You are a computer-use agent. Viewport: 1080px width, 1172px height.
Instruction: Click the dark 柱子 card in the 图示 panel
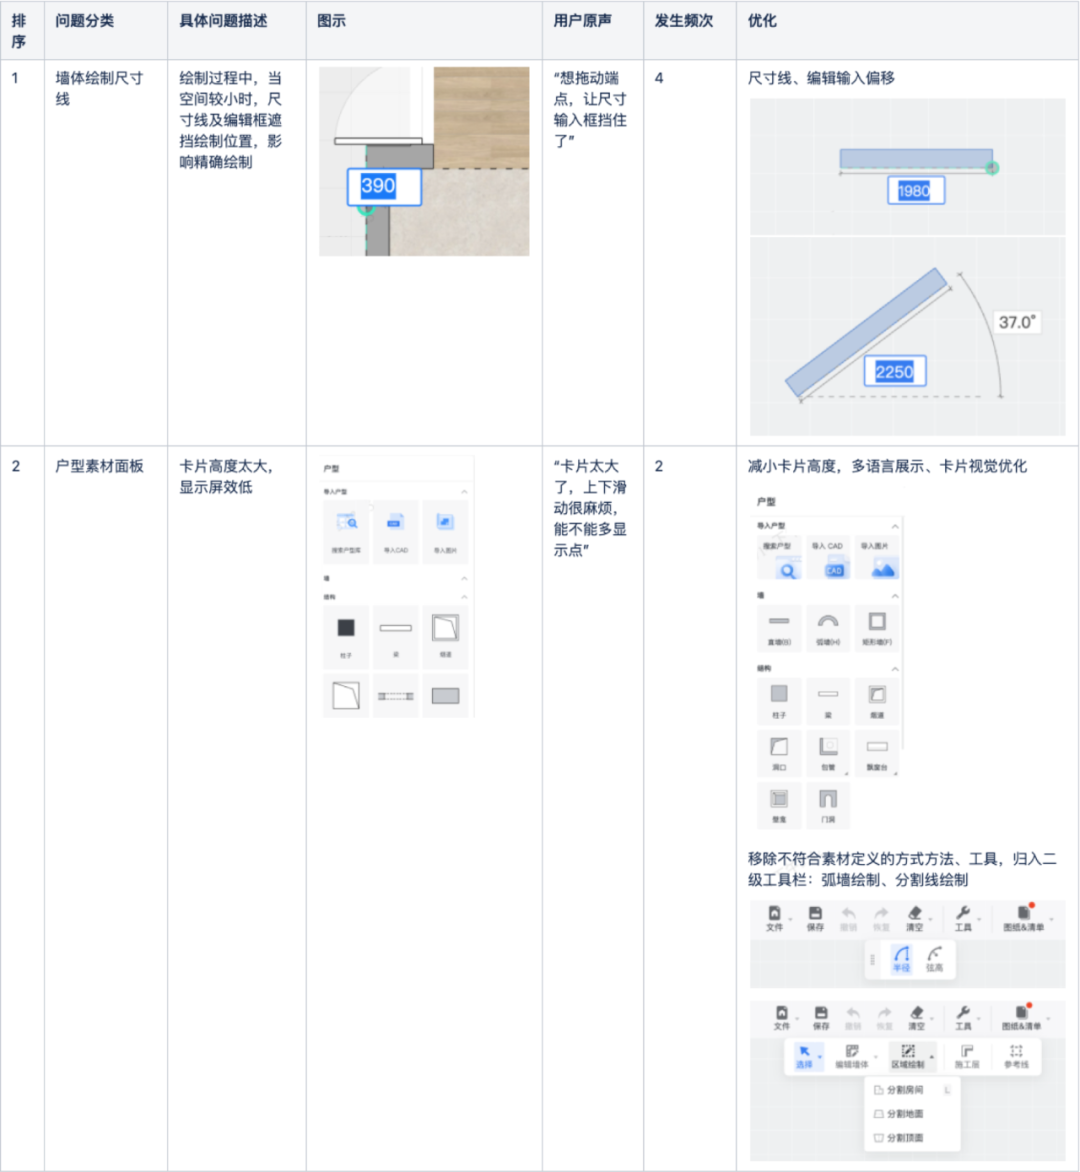pos(346,637)
